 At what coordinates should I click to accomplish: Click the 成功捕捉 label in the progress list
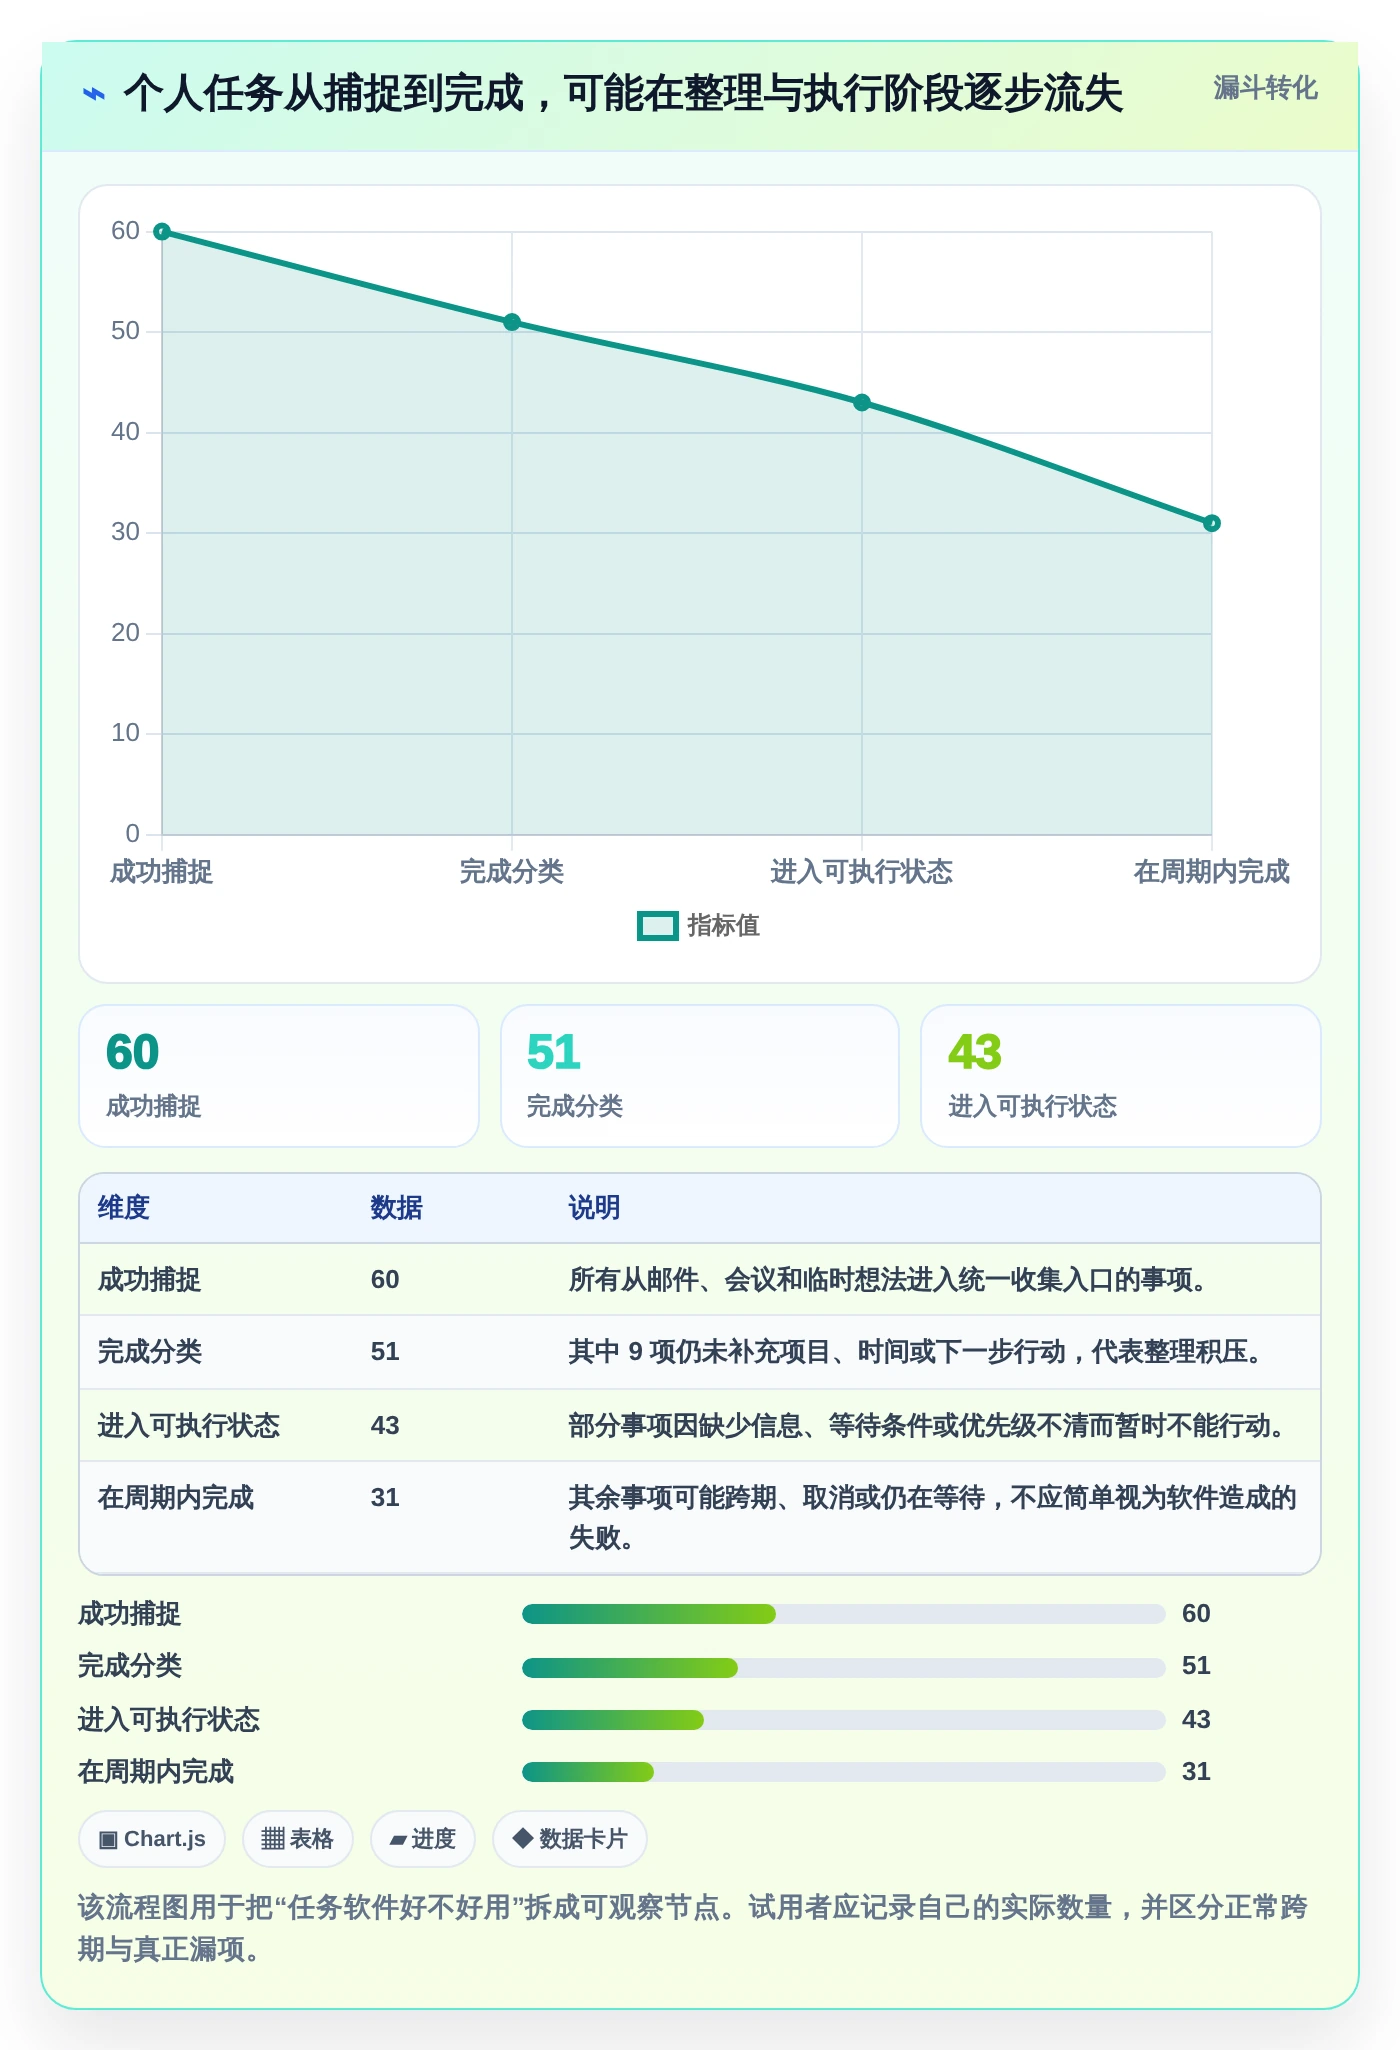click(130, 1614)
